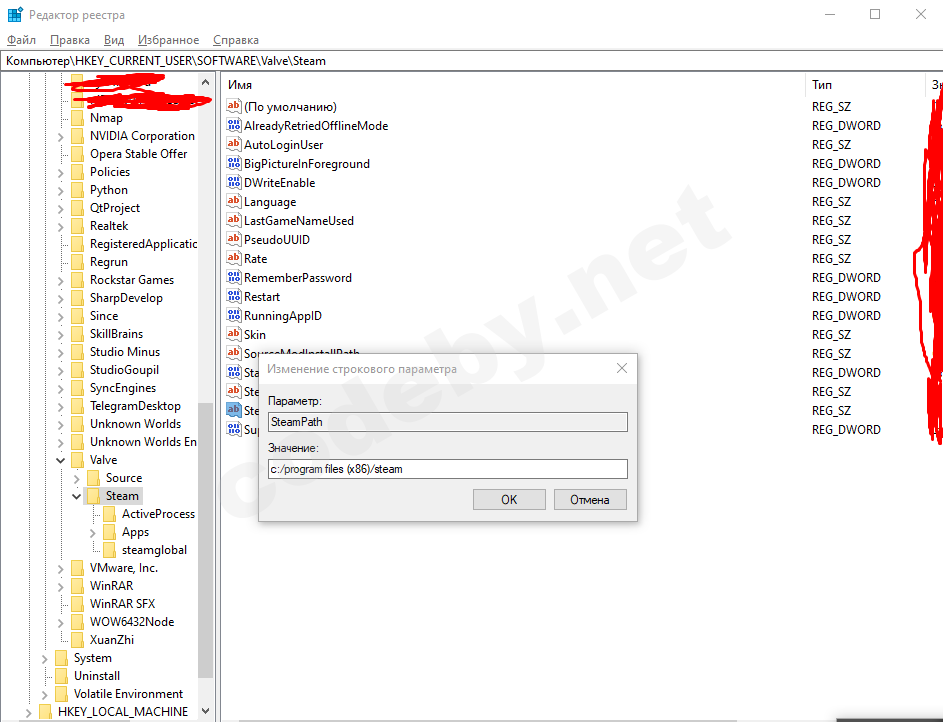Click the HKEY_LOCAL_MACHINE folder icon
The image size is (943, 722).
(x=45, y=712)
